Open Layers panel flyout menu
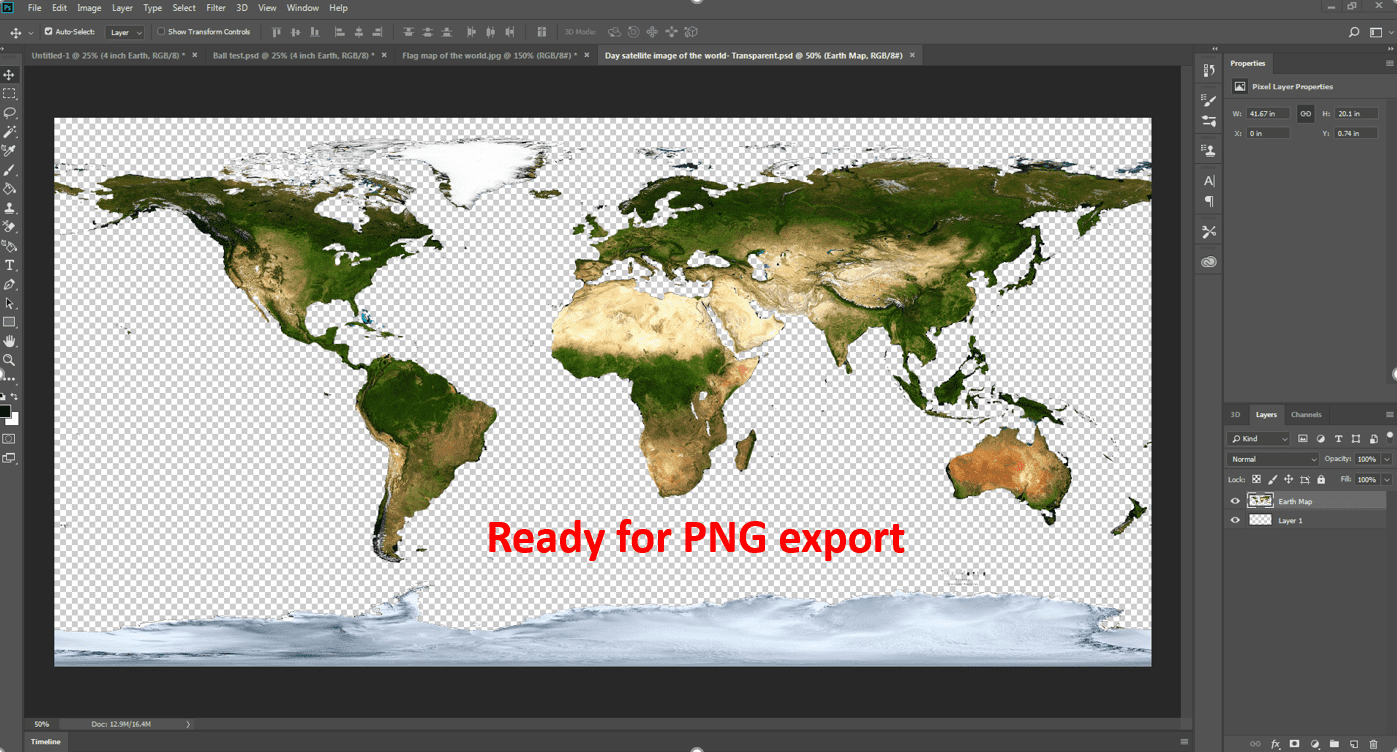Screen dimensions: 1397x752 coord(1389,414)
